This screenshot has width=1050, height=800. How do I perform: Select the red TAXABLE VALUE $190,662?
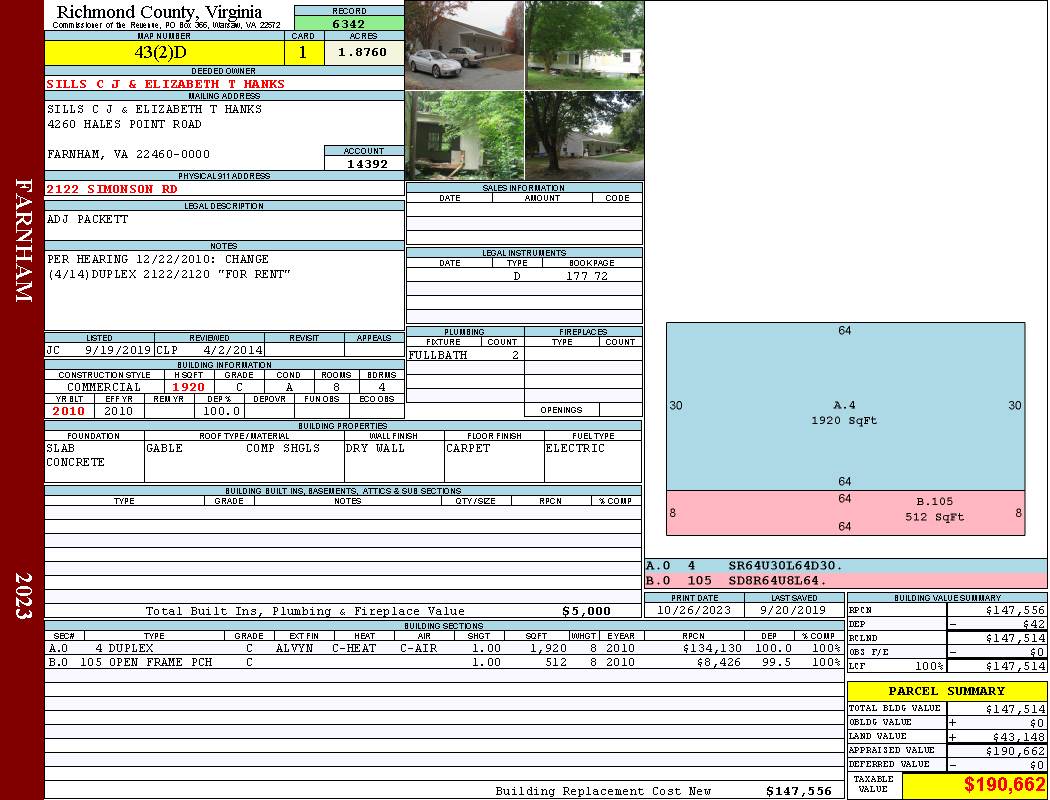1004,785
